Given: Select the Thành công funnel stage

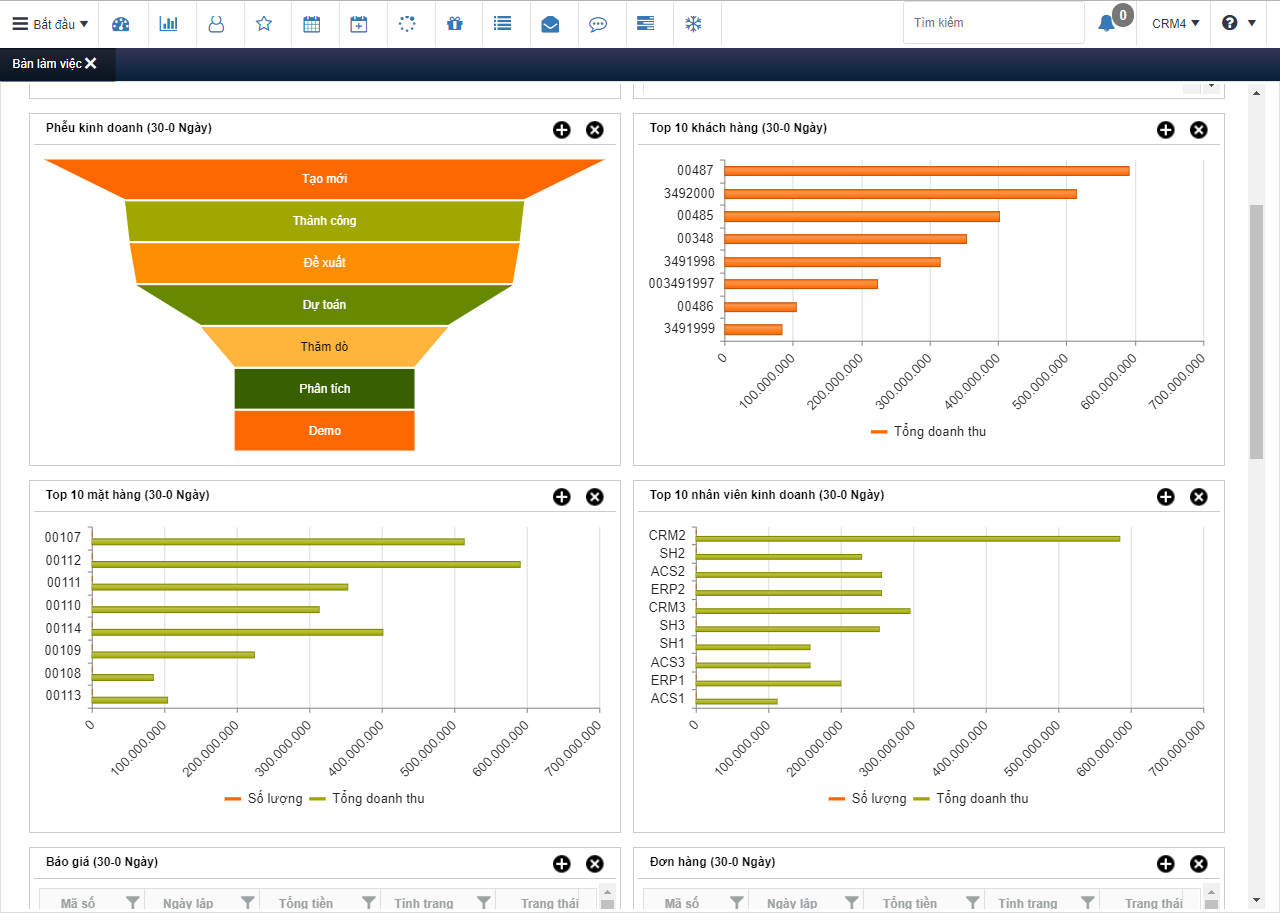Looking at the screenshot, I should point(325,221).
